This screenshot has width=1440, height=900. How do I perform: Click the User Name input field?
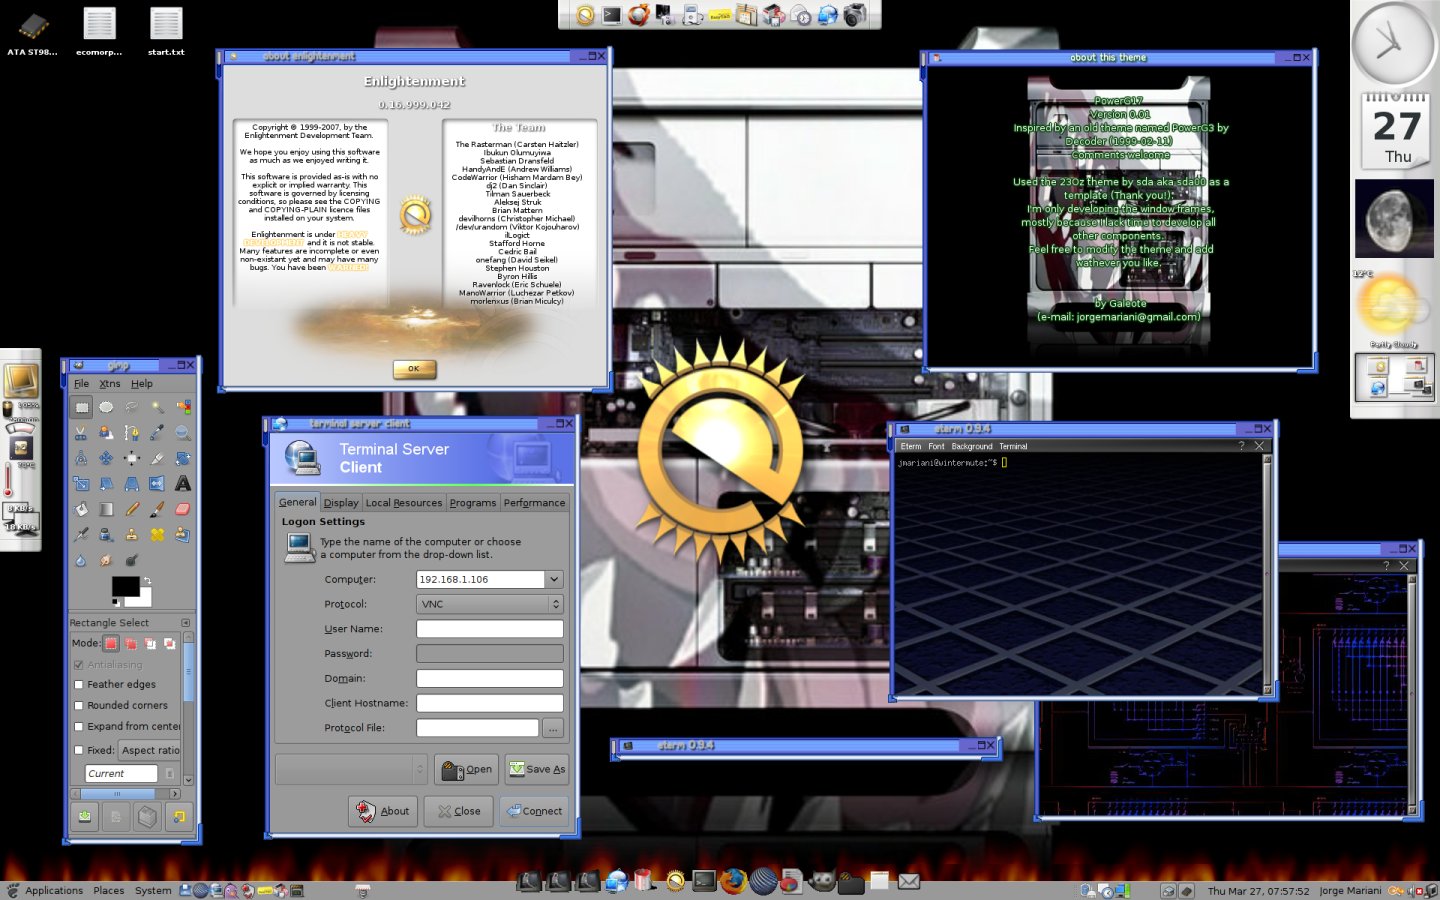click(490, 629)
